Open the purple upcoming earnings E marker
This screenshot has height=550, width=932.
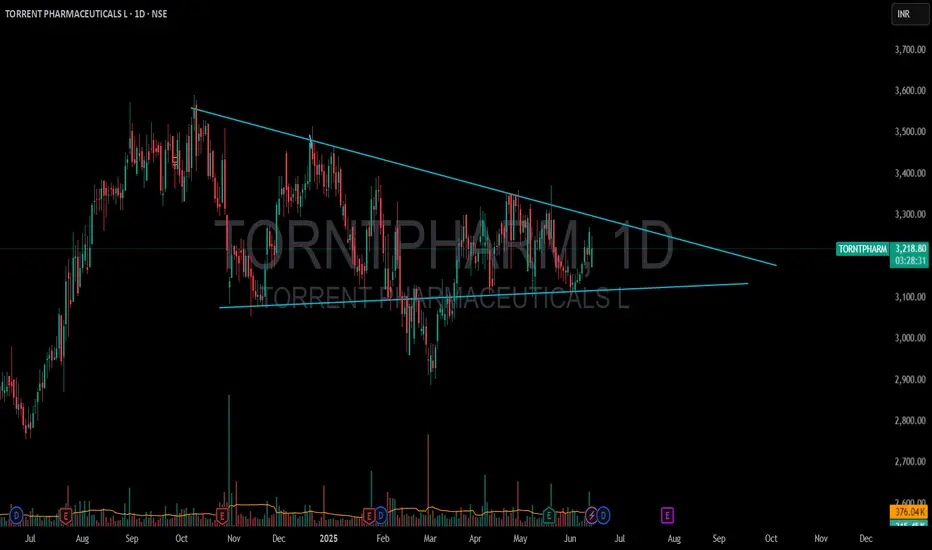[x=667, y=515]
